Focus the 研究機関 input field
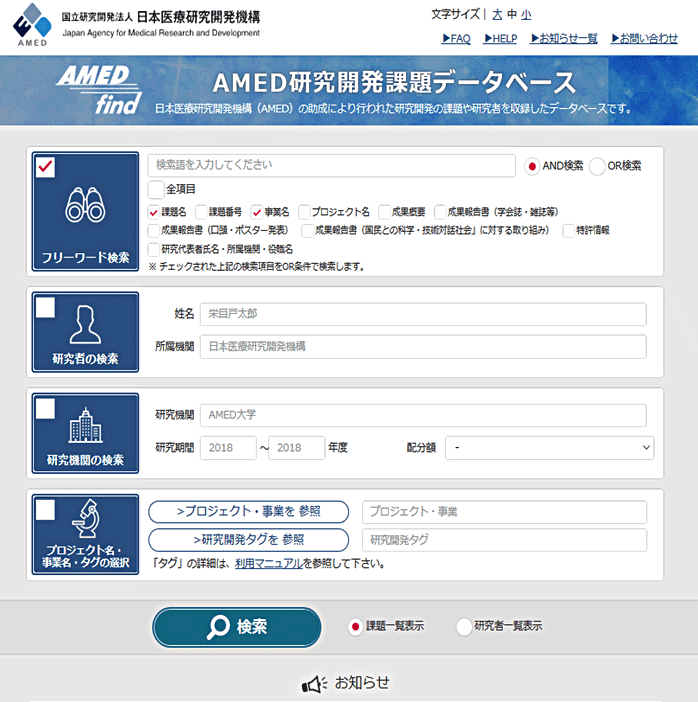This screenshot has height=702, width=698. click(x=423, y=415)
